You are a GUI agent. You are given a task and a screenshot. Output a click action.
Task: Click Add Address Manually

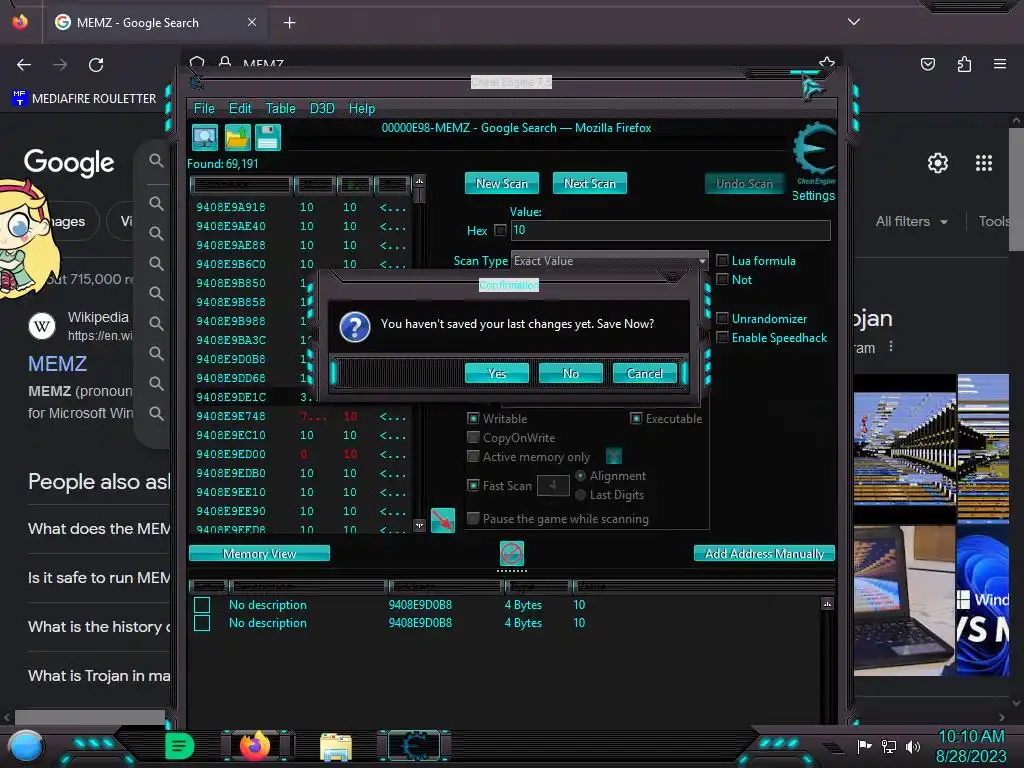pyautogui.click(x=764, y=554)
